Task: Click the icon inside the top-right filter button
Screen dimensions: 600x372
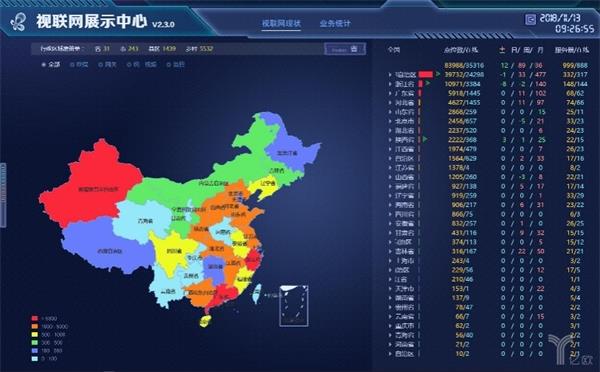Action: point(354,49)
